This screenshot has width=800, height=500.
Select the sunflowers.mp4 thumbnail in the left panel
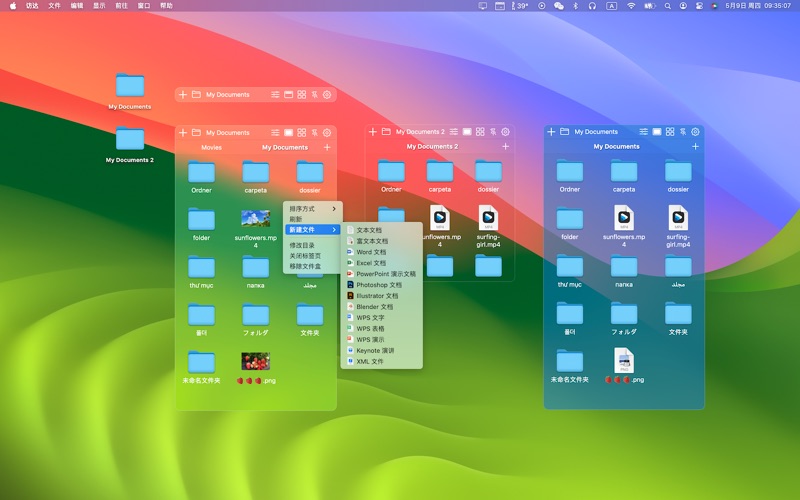(x=256, y=219)
